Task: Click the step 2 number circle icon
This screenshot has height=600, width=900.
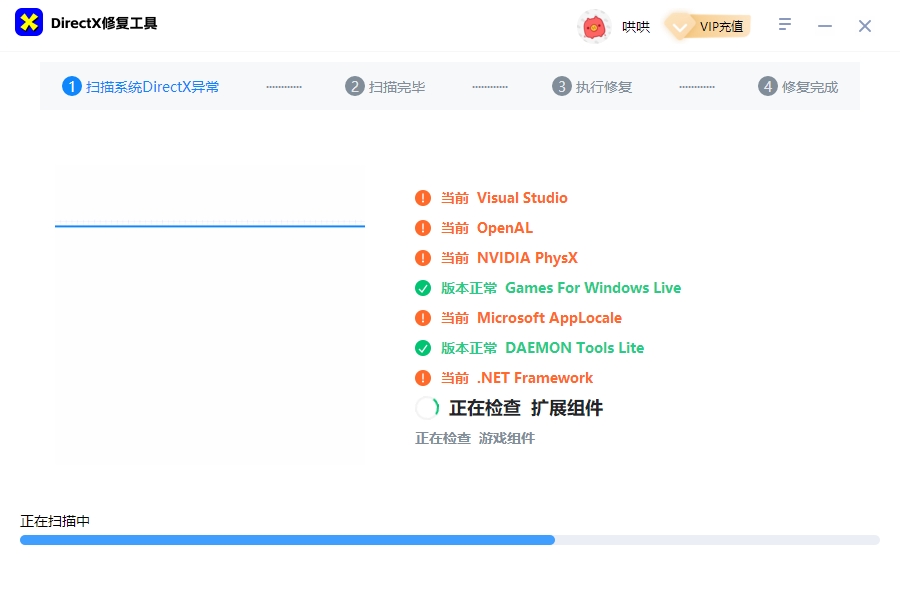Action: (355, 87)
